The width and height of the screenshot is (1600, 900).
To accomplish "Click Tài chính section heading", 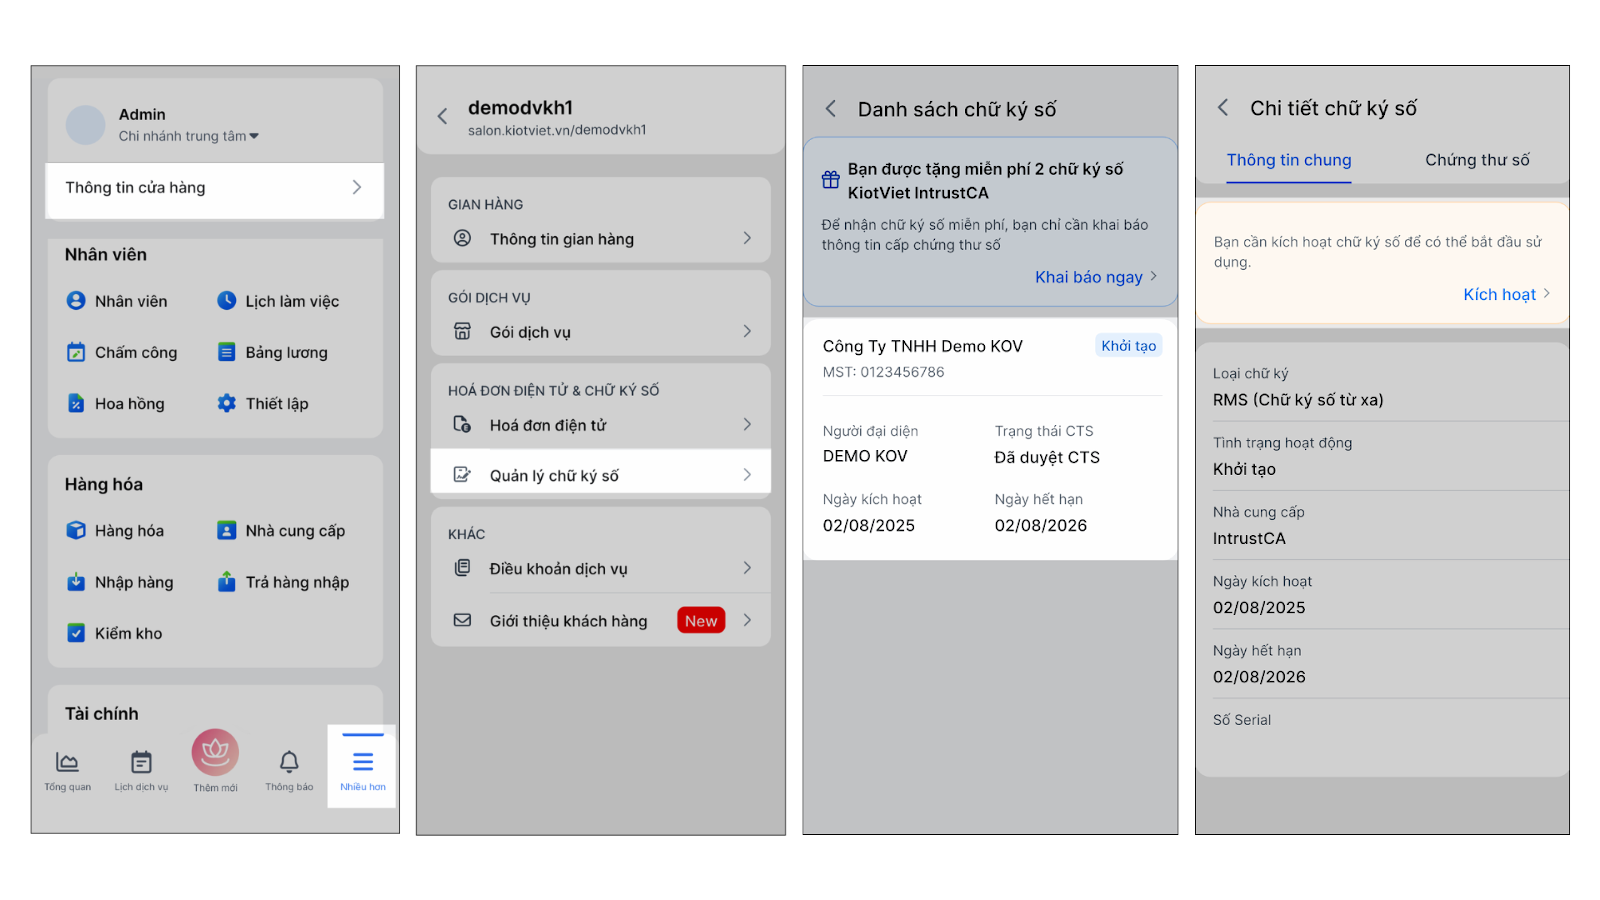I will tap(102, 714).
